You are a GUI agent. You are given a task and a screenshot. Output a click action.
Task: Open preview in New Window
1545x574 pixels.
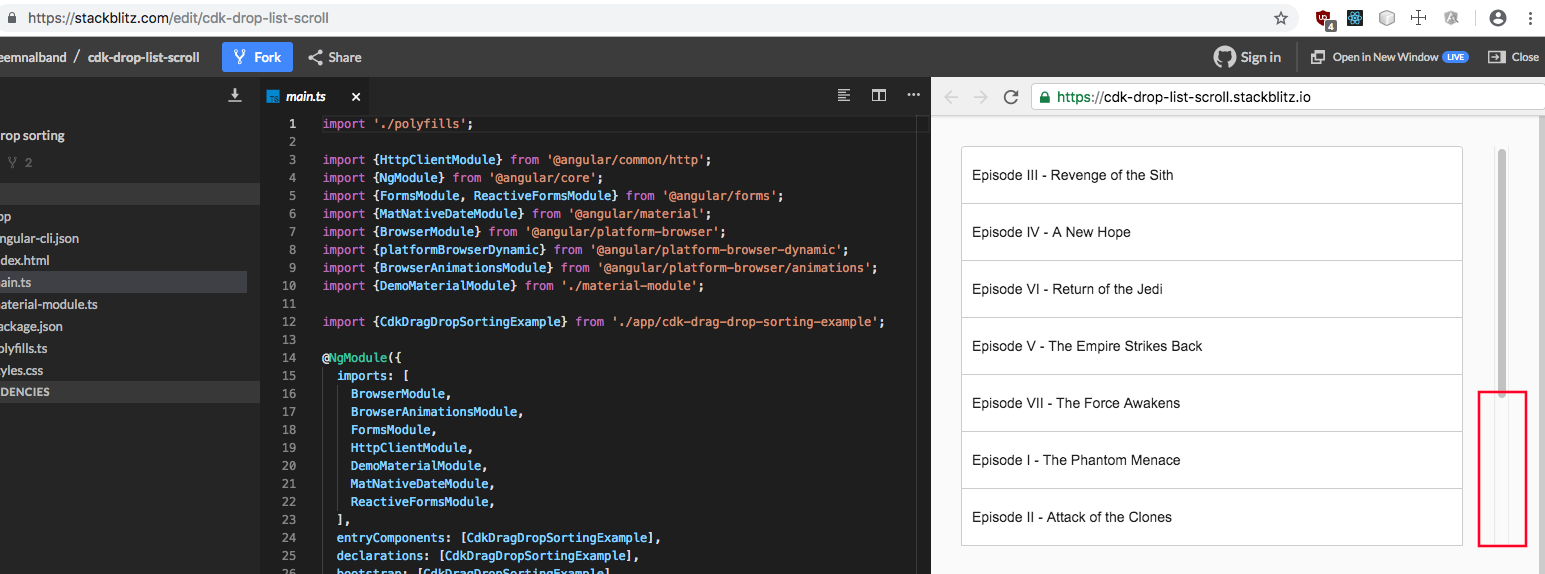1389,57
